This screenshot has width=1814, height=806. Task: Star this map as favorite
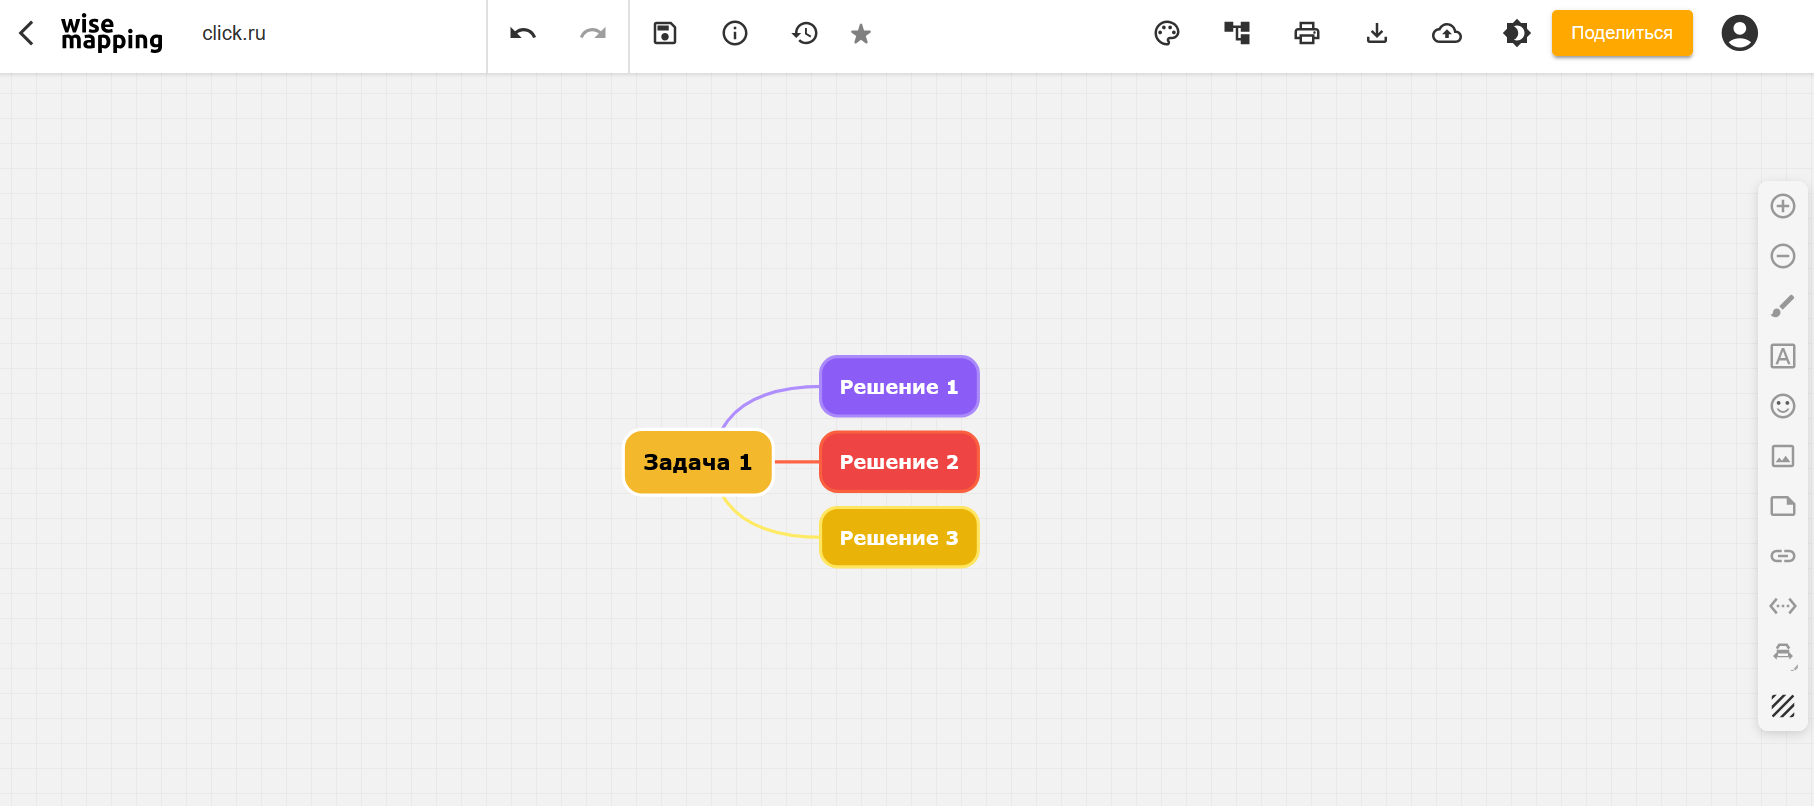pyautogui.click(x=861, y=34)
